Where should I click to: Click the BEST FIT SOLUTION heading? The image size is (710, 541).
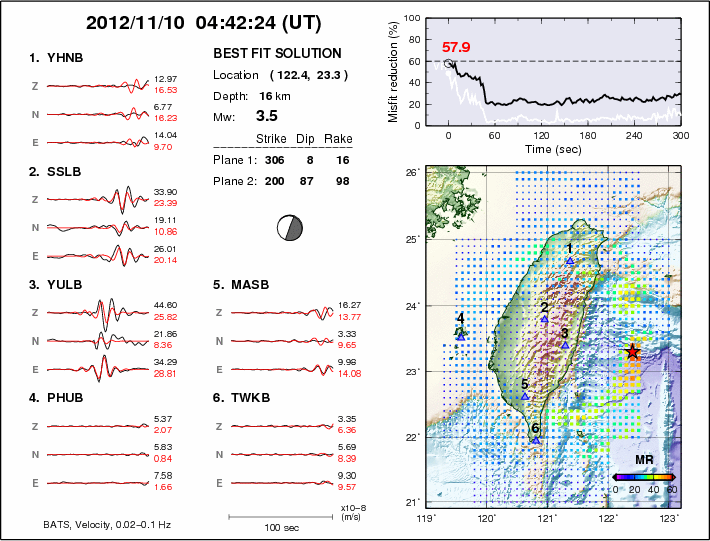tap(277, 53)
